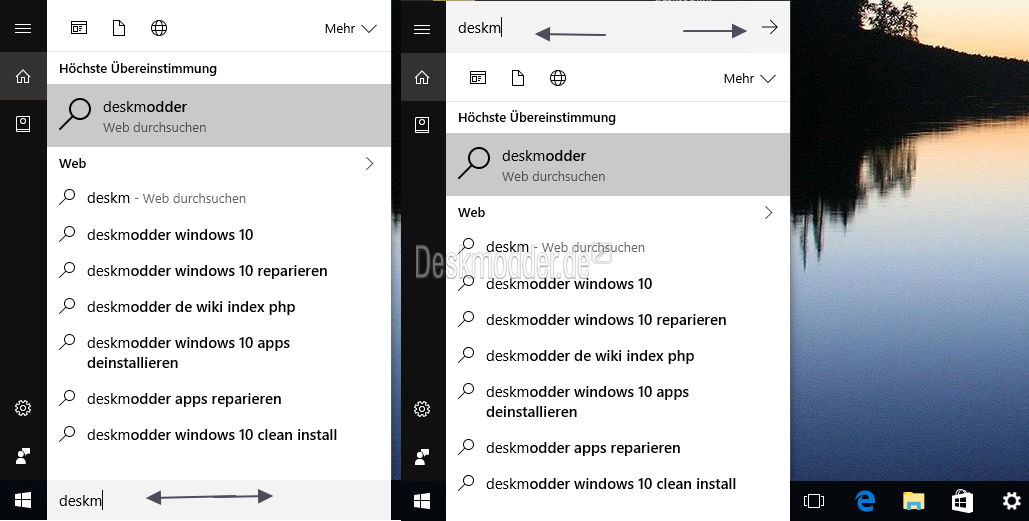1029x521 pixels.
Task: Open the Feedback icon in the left panel sidebar
Action: [23, 457]
